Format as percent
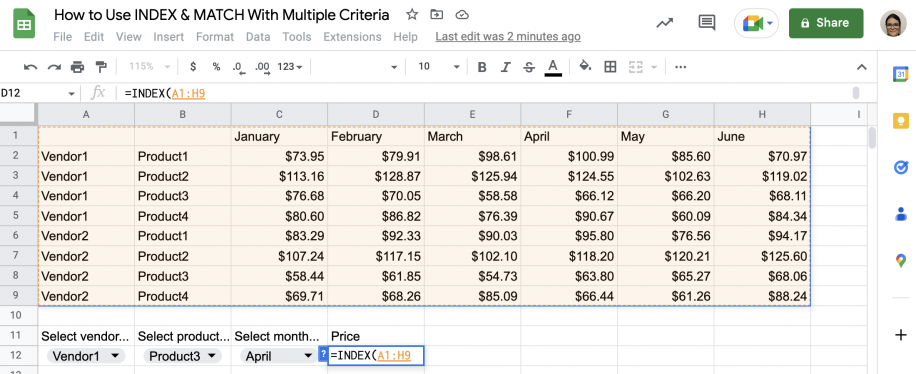This screenshot has height=374, width=916. pos(216,67)
